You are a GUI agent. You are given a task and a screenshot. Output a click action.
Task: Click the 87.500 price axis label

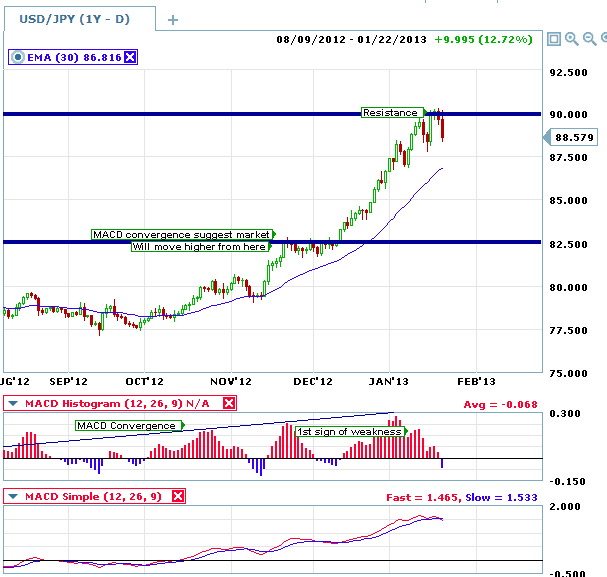tap(568, 158)
